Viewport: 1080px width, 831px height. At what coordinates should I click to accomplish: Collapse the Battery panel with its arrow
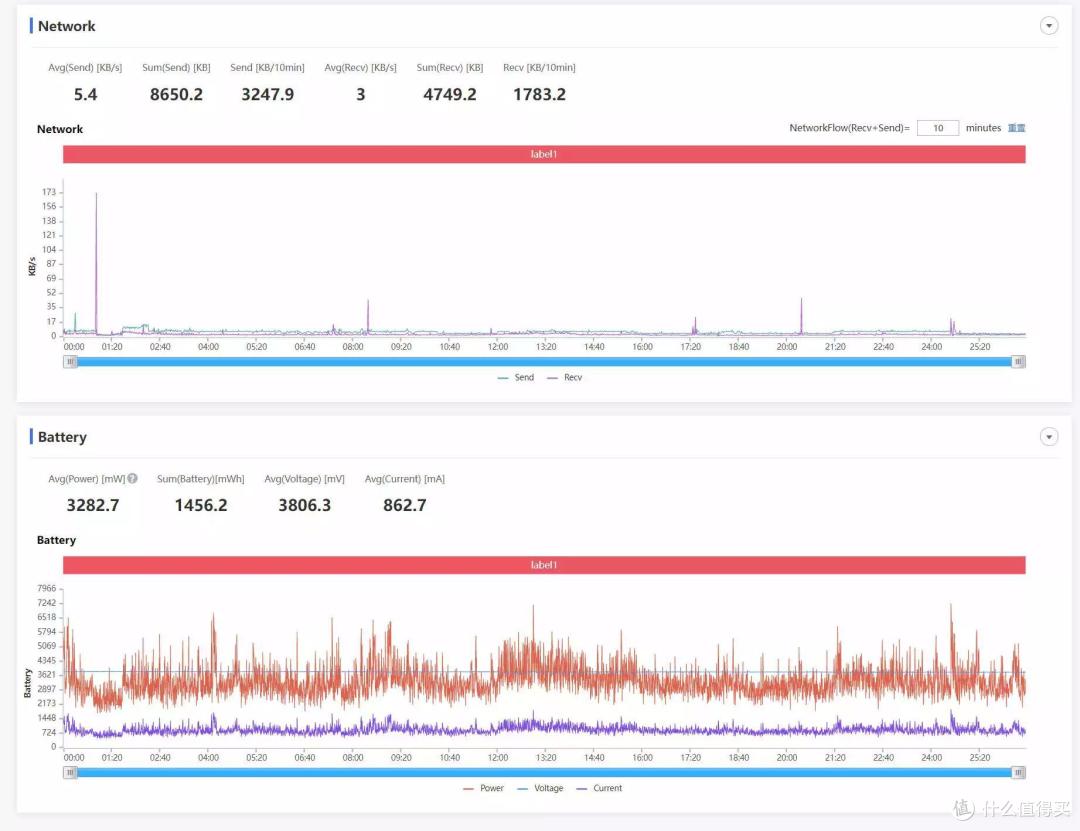point(1048,437)
